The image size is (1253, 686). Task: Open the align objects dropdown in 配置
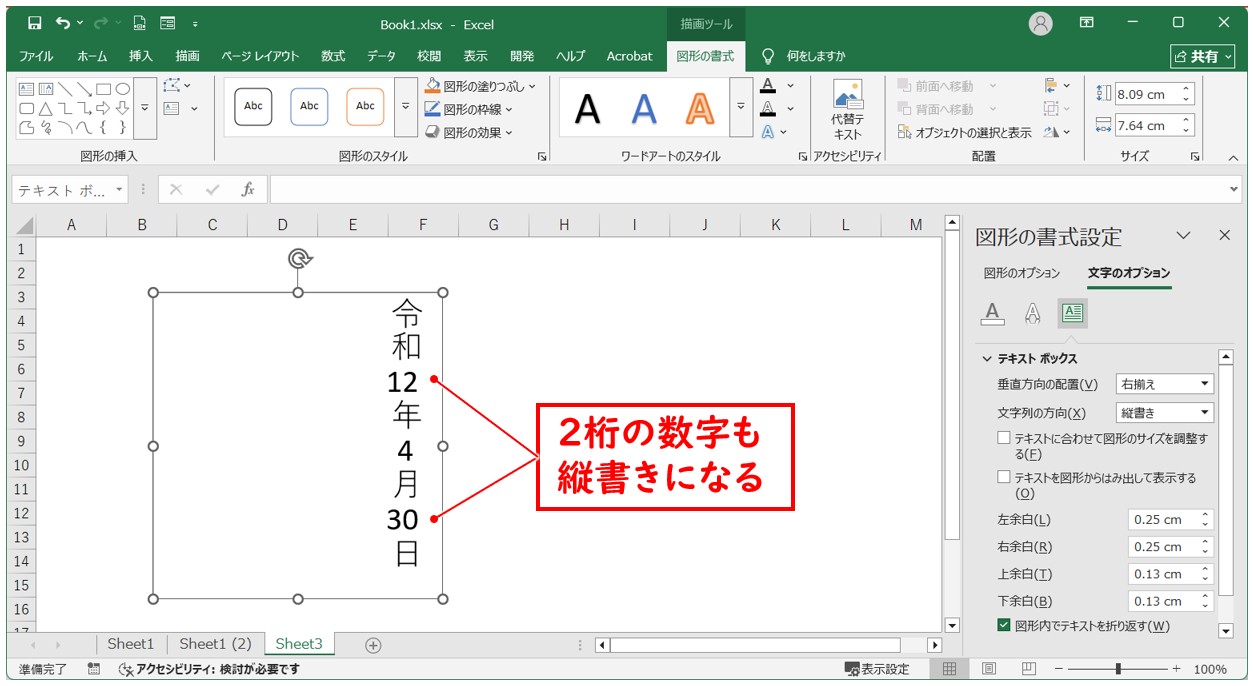click(x=1058, y=86)
